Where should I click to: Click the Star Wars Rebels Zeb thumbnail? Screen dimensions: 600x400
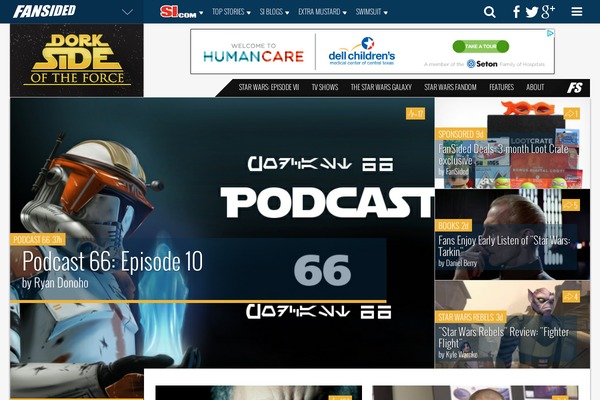512,325
